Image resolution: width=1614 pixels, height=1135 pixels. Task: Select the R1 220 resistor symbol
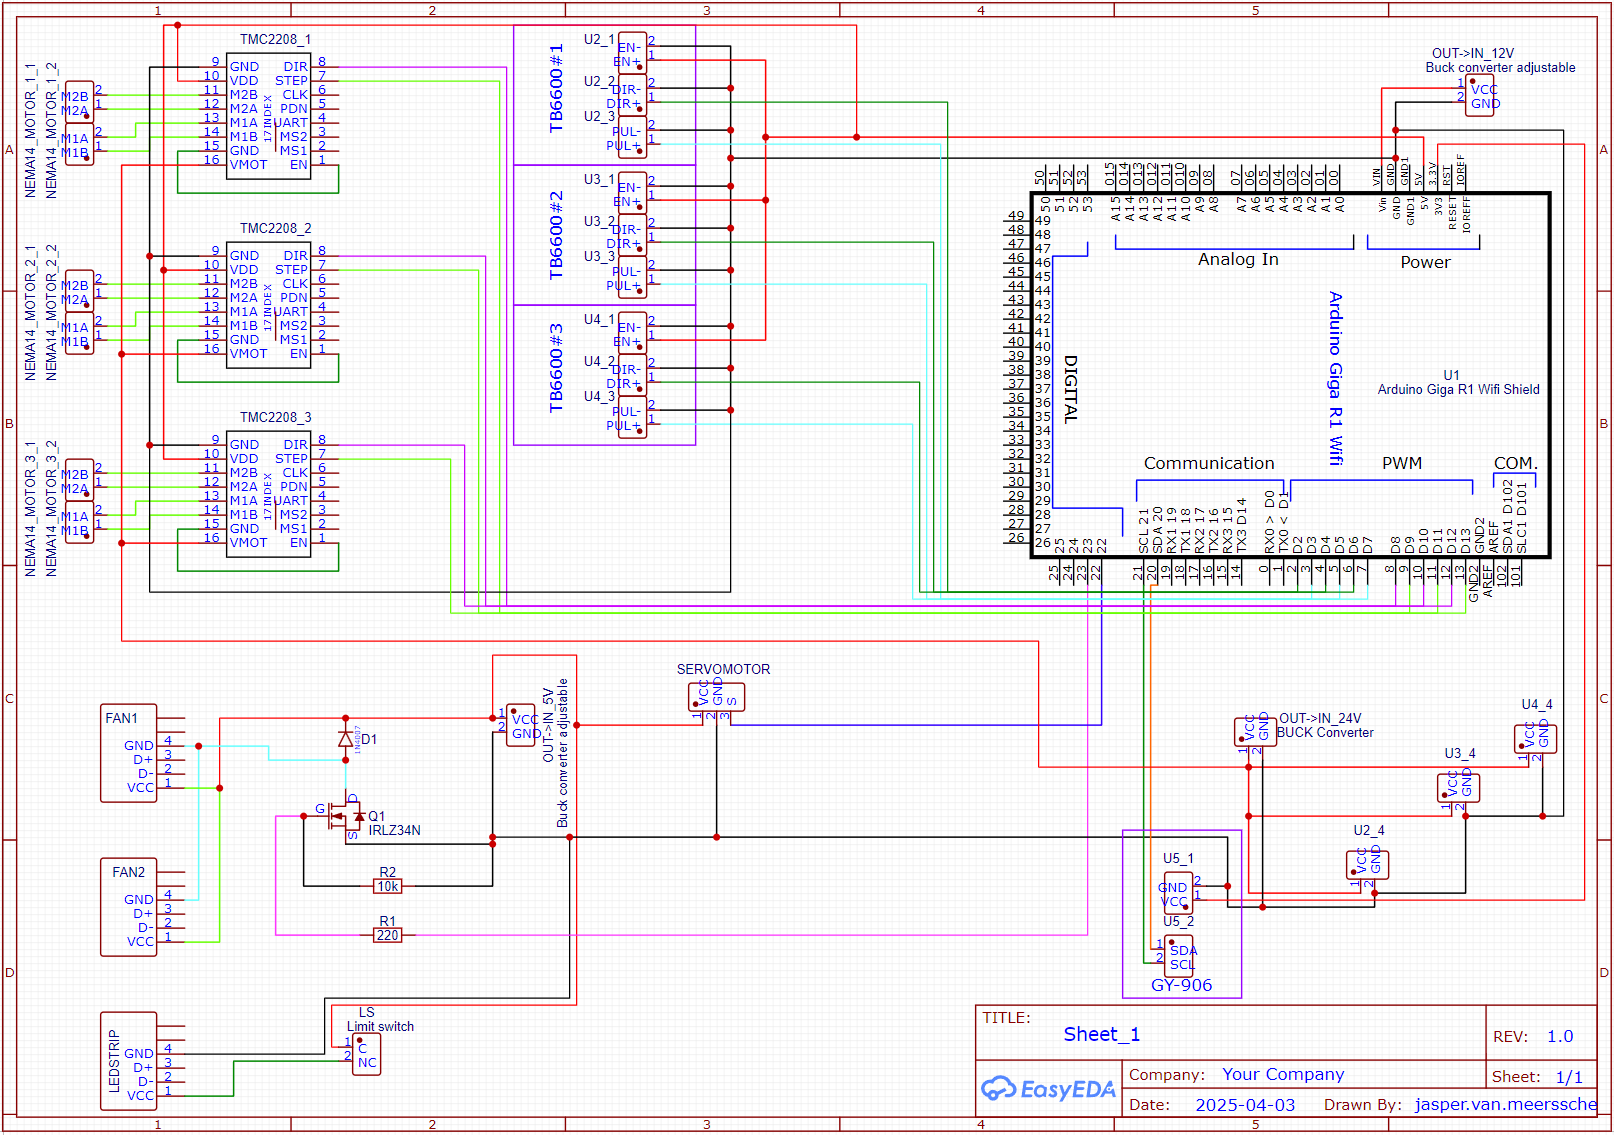click(387, 935)
